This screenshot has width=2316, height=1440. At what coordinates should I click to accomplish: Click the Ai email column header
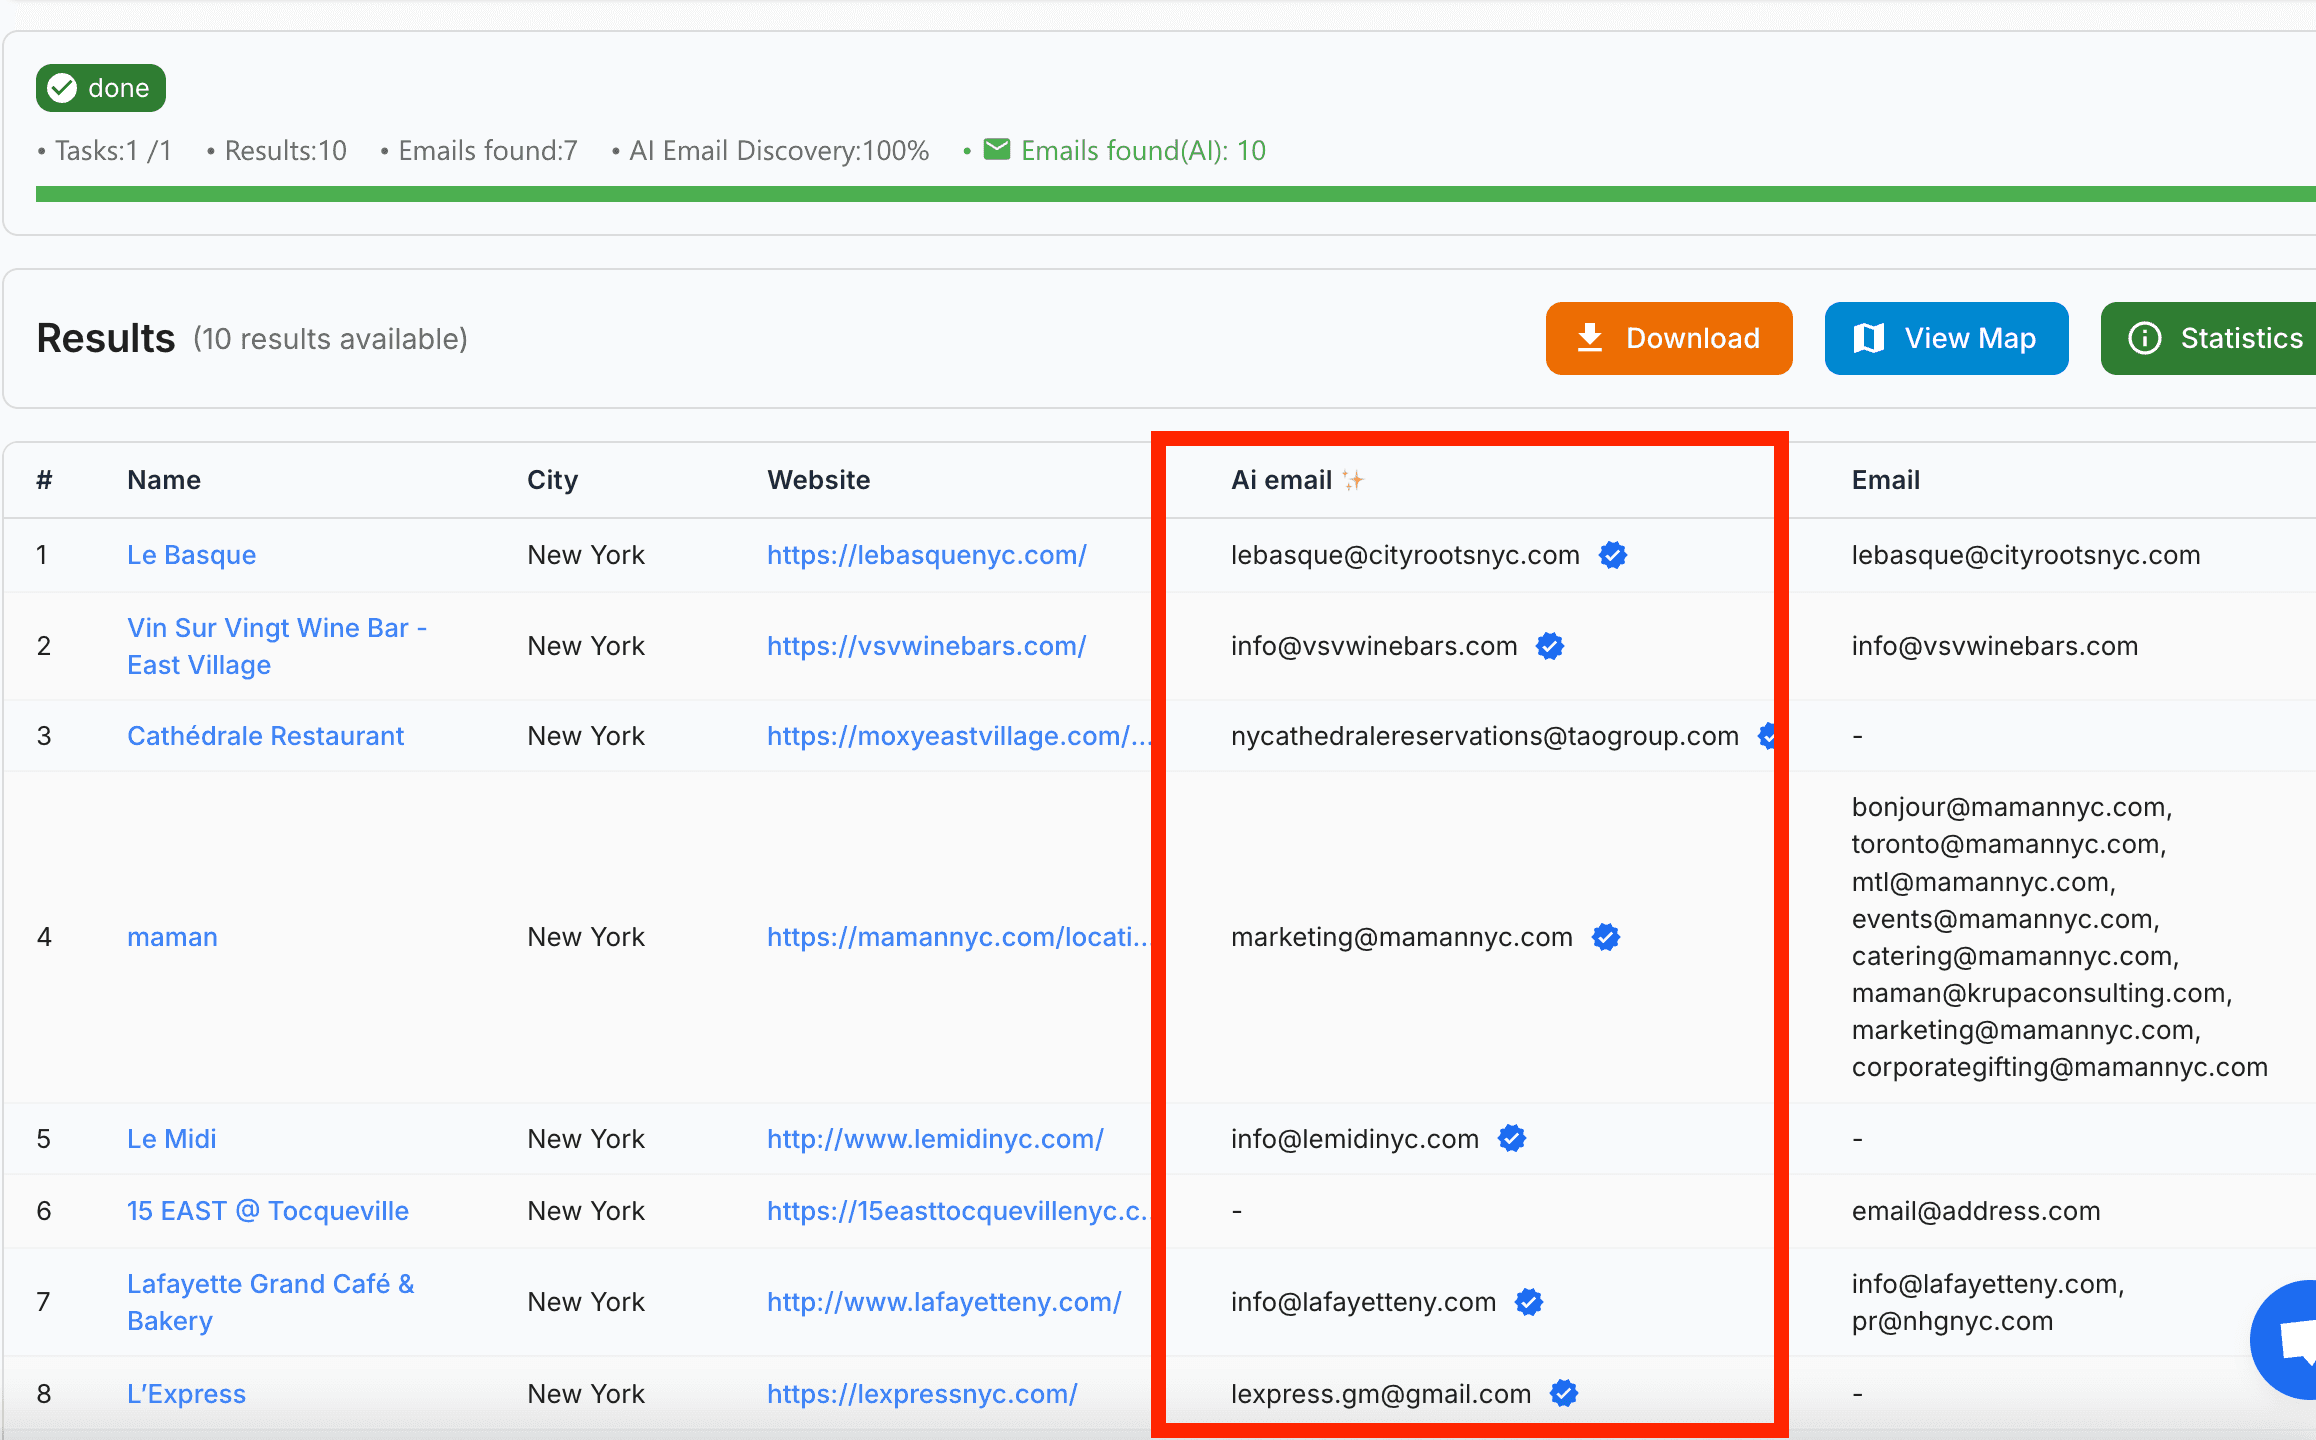[x=1281, y=480]
